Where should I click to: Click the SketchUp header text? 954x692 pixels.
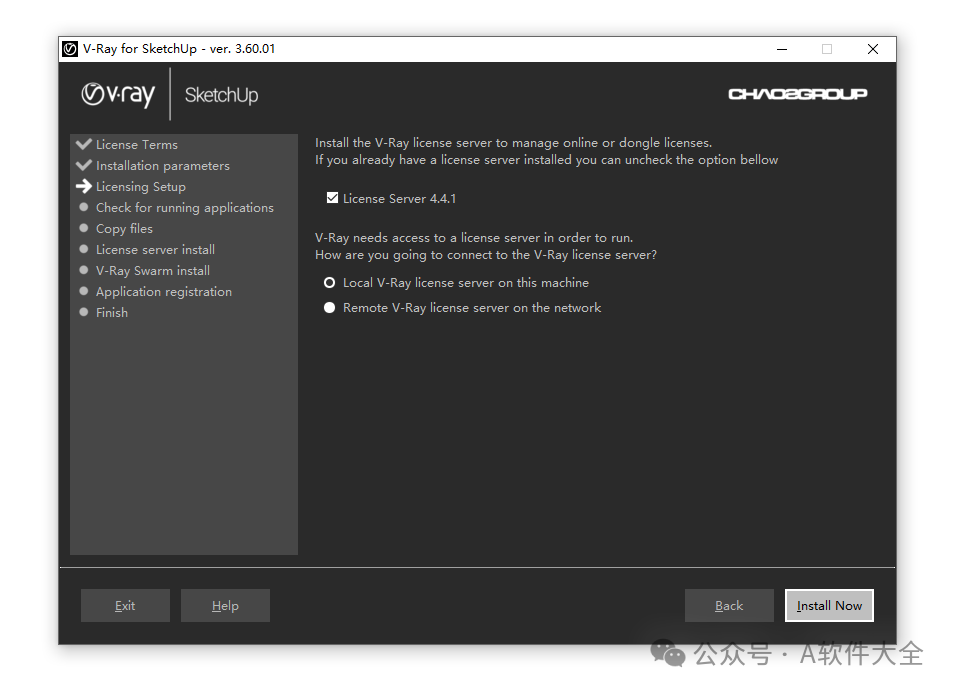[x=221, y=96]
